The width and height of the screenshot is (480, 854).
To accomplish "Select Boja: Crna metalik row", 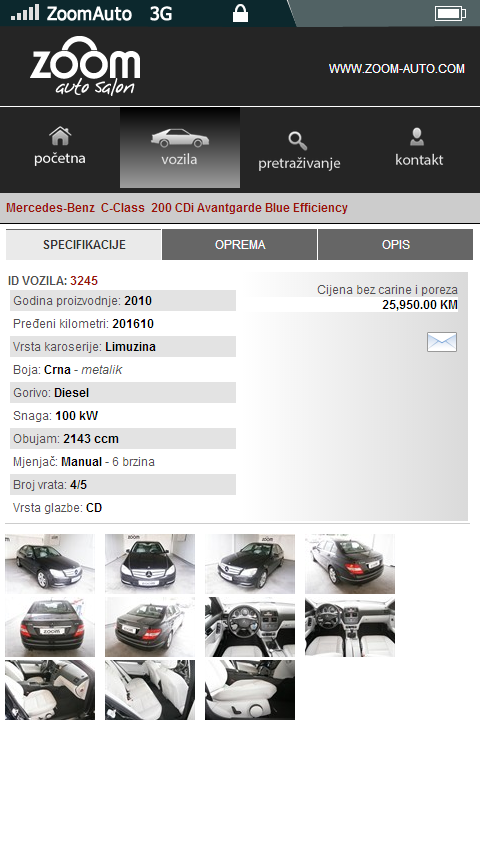I will tap(123, 369).
